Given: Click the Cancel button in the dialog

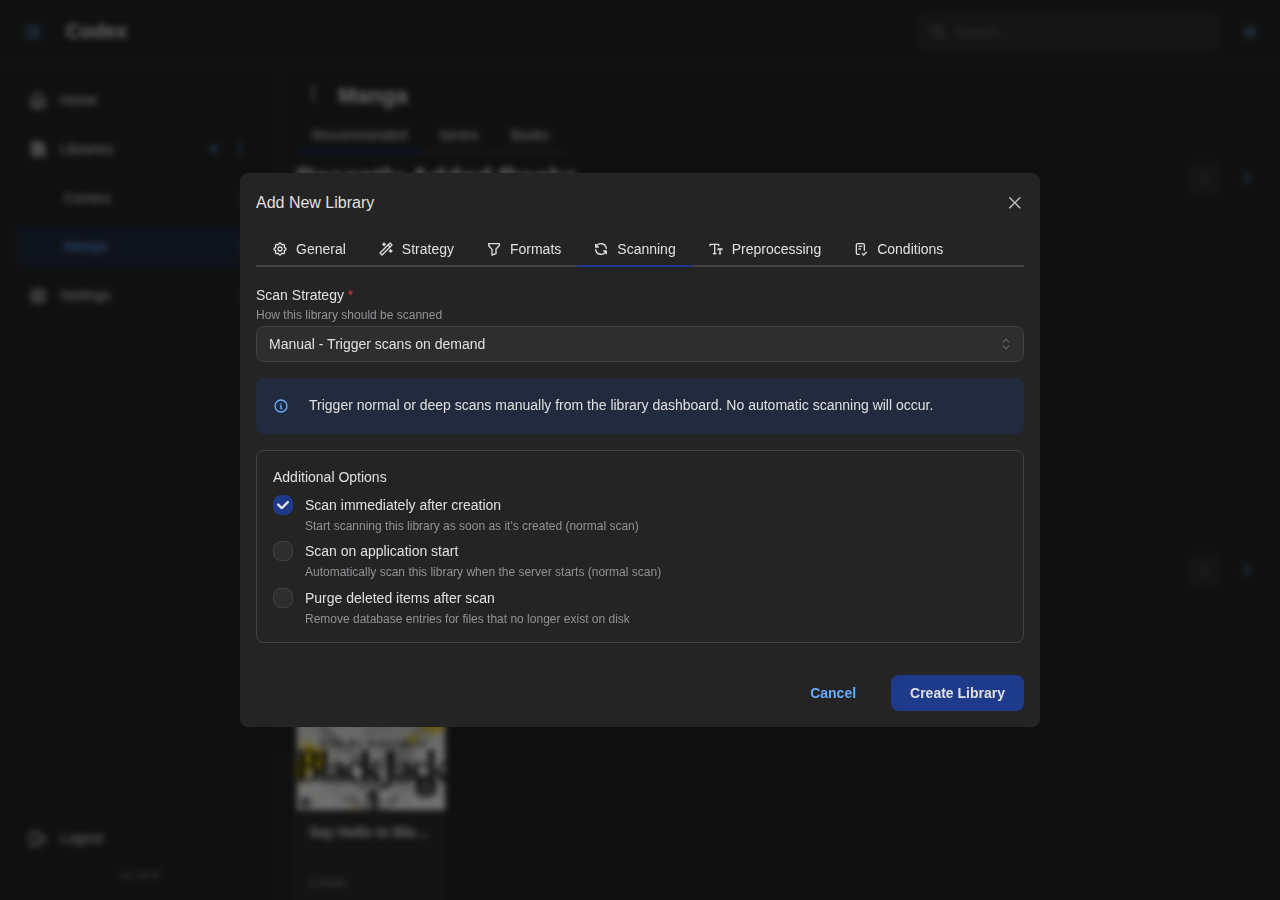Looking at the screenshot, I should (x=832, y=693).
